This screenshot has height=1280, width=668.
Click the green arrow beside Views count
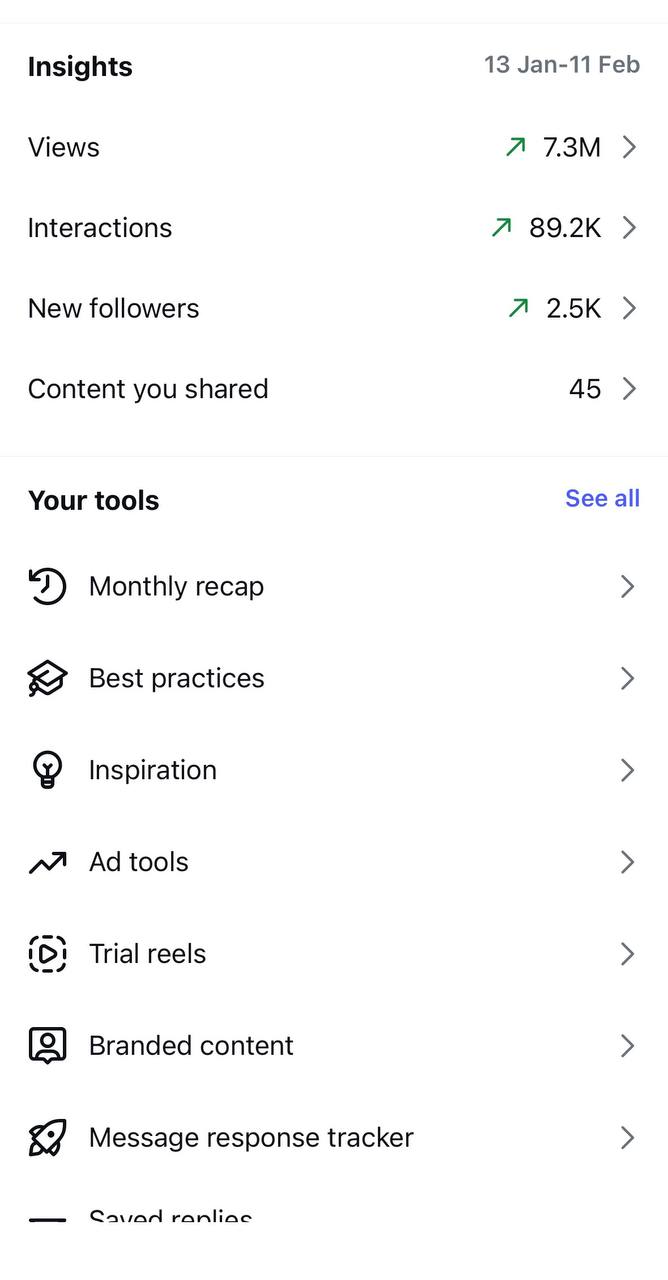[515, 148]
